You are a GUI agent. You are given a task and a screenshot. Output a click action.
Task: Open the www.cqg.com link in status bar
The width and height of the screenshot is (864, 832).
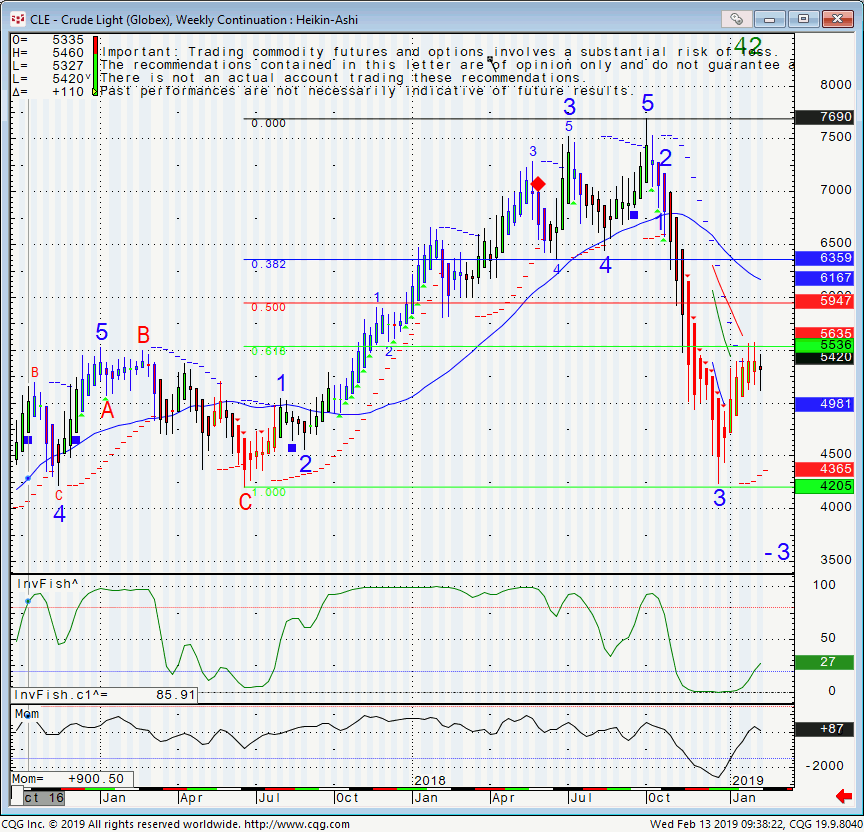point(296,825)
